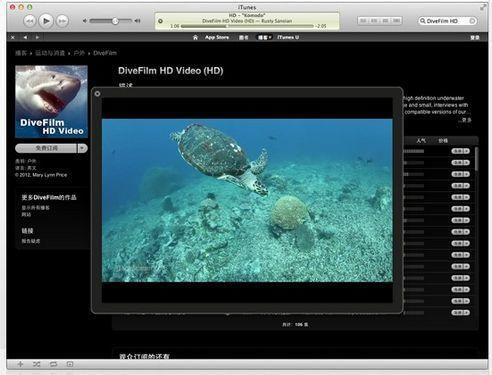Click the 报告疑虑 link
Screen dimensions: 492x375
(31, 241)
